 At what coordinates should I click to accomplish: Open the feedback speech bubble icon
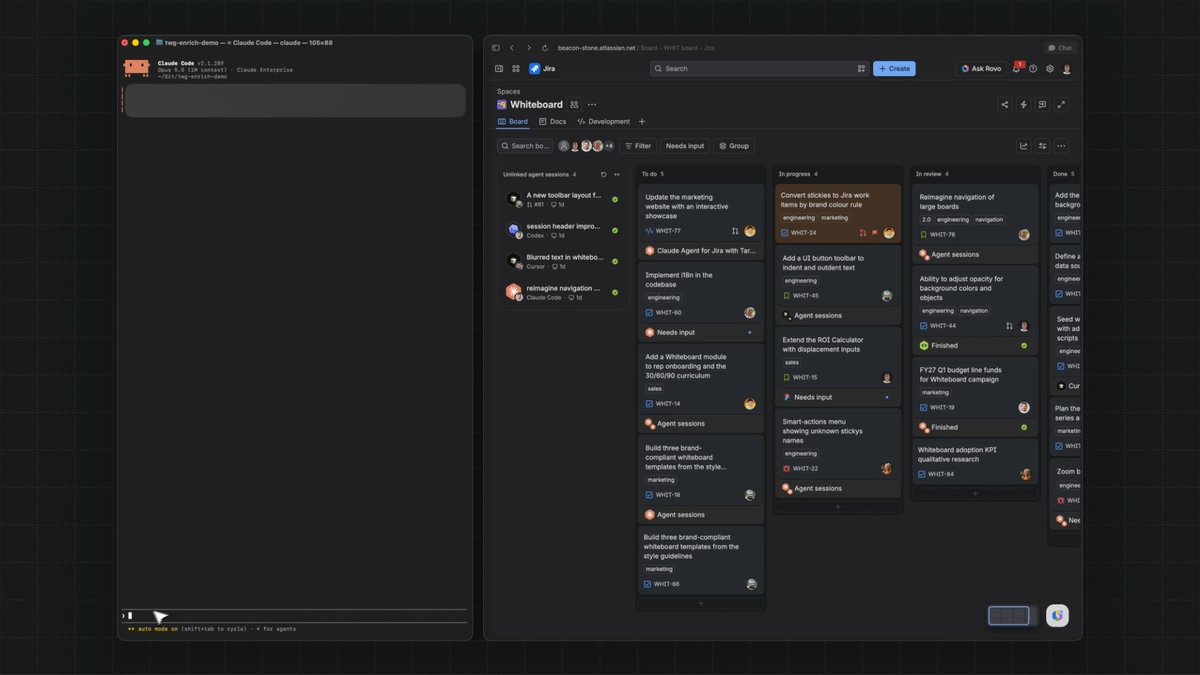click(x=1042, y=104)
